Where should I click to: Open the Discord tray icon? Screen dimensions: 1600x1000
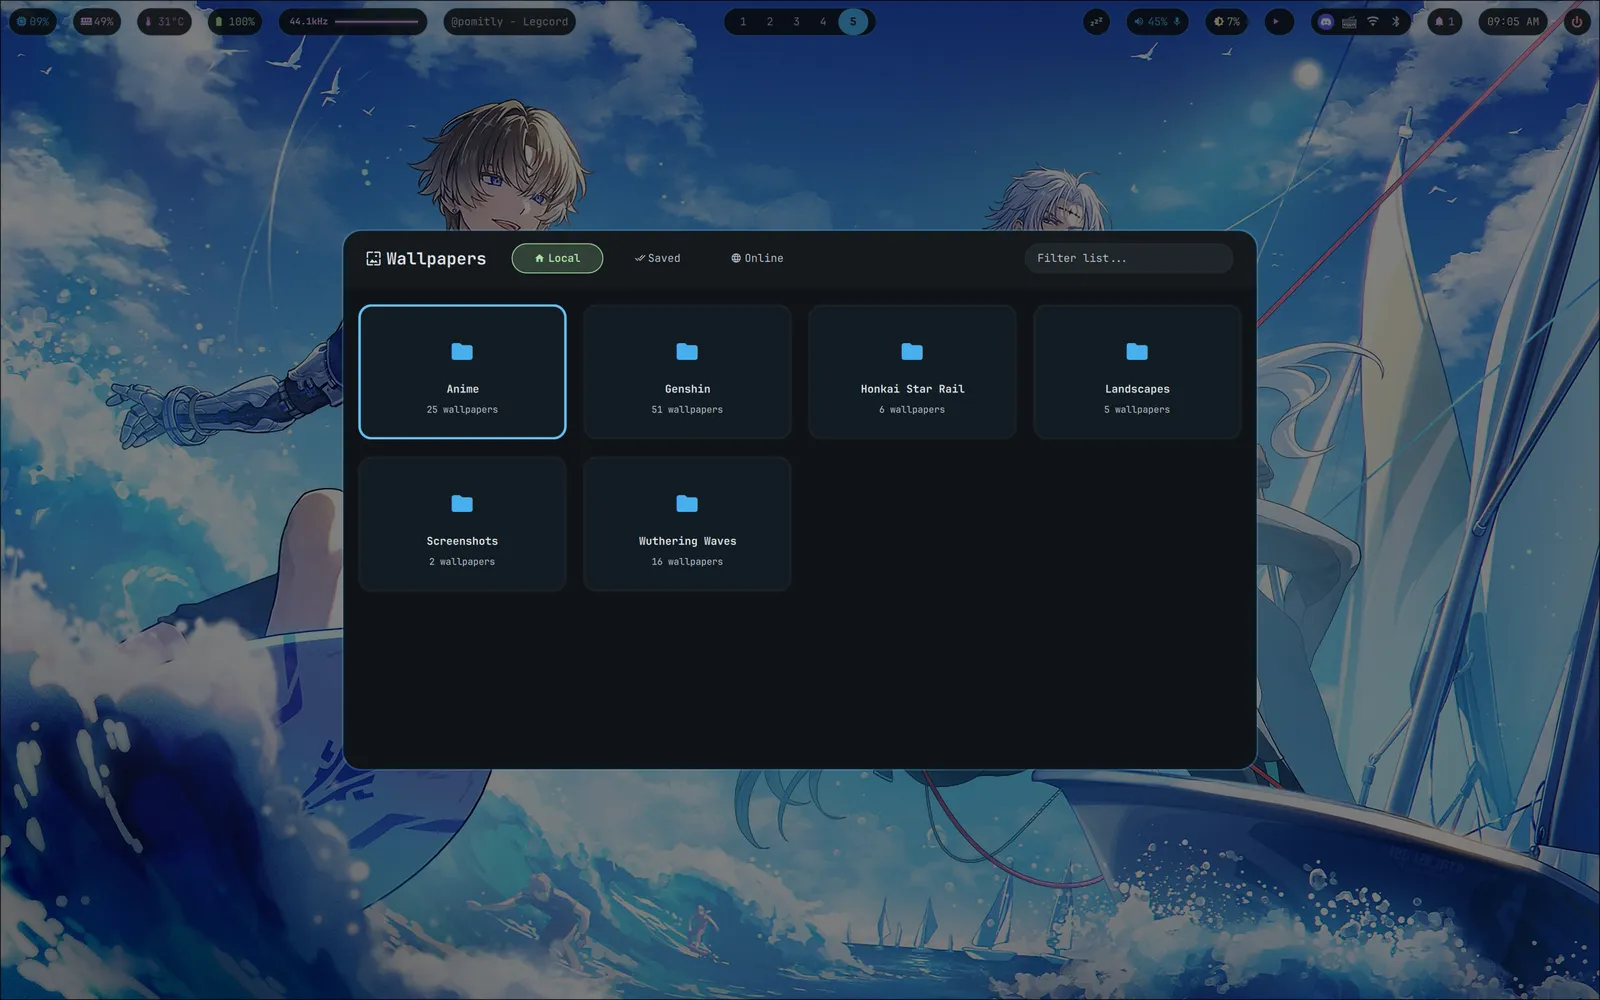pos(1326,21)
